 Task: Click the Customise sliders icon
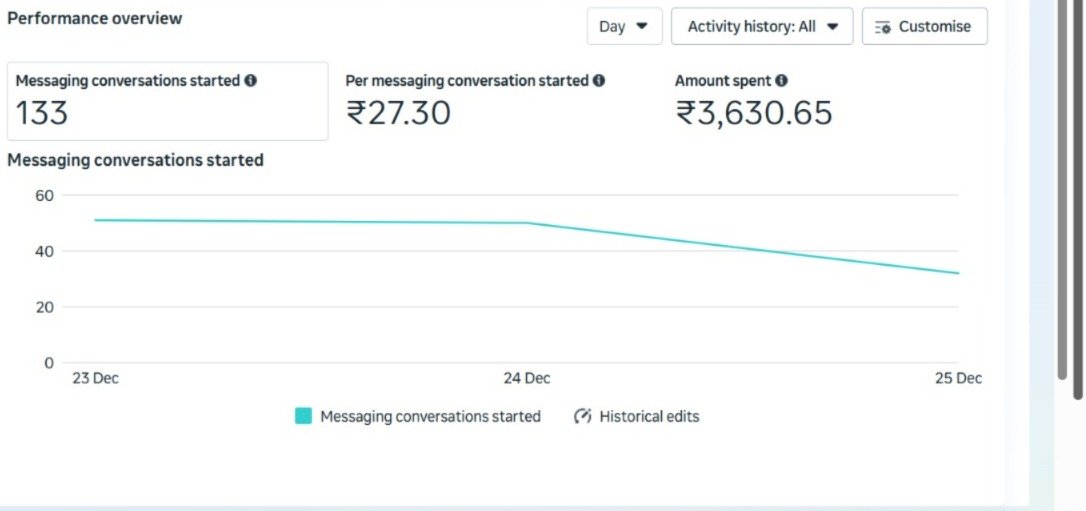(x=882, y=28)
